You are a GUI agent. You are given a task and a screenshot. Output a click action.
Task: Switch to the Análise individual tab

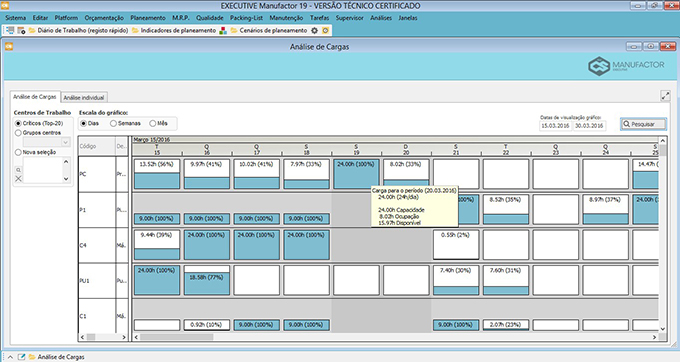84,98
